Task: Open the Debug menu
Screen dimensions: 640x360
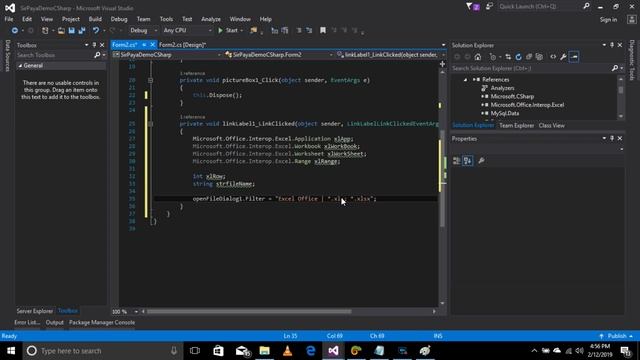Action: pyautogui.click(x=119, y=19)
